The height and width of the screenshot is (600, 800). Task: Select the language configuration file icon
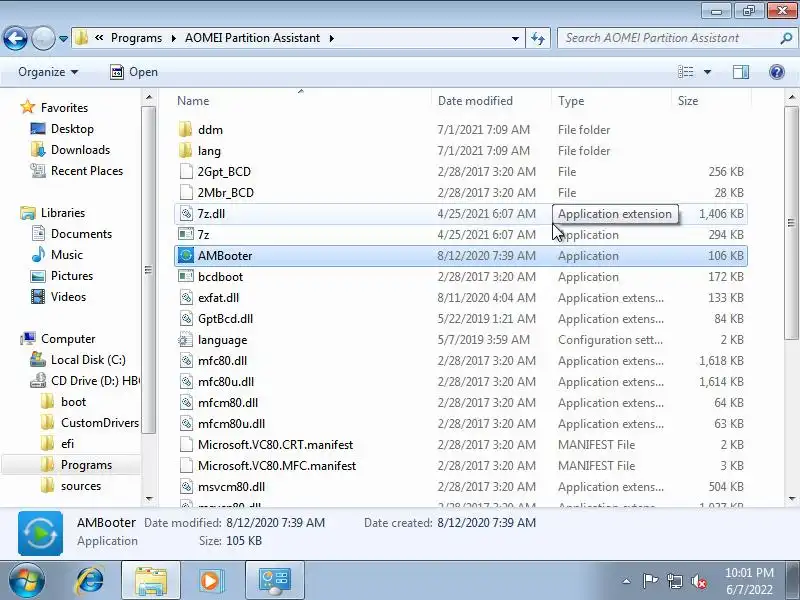click(x=186, y=339)
